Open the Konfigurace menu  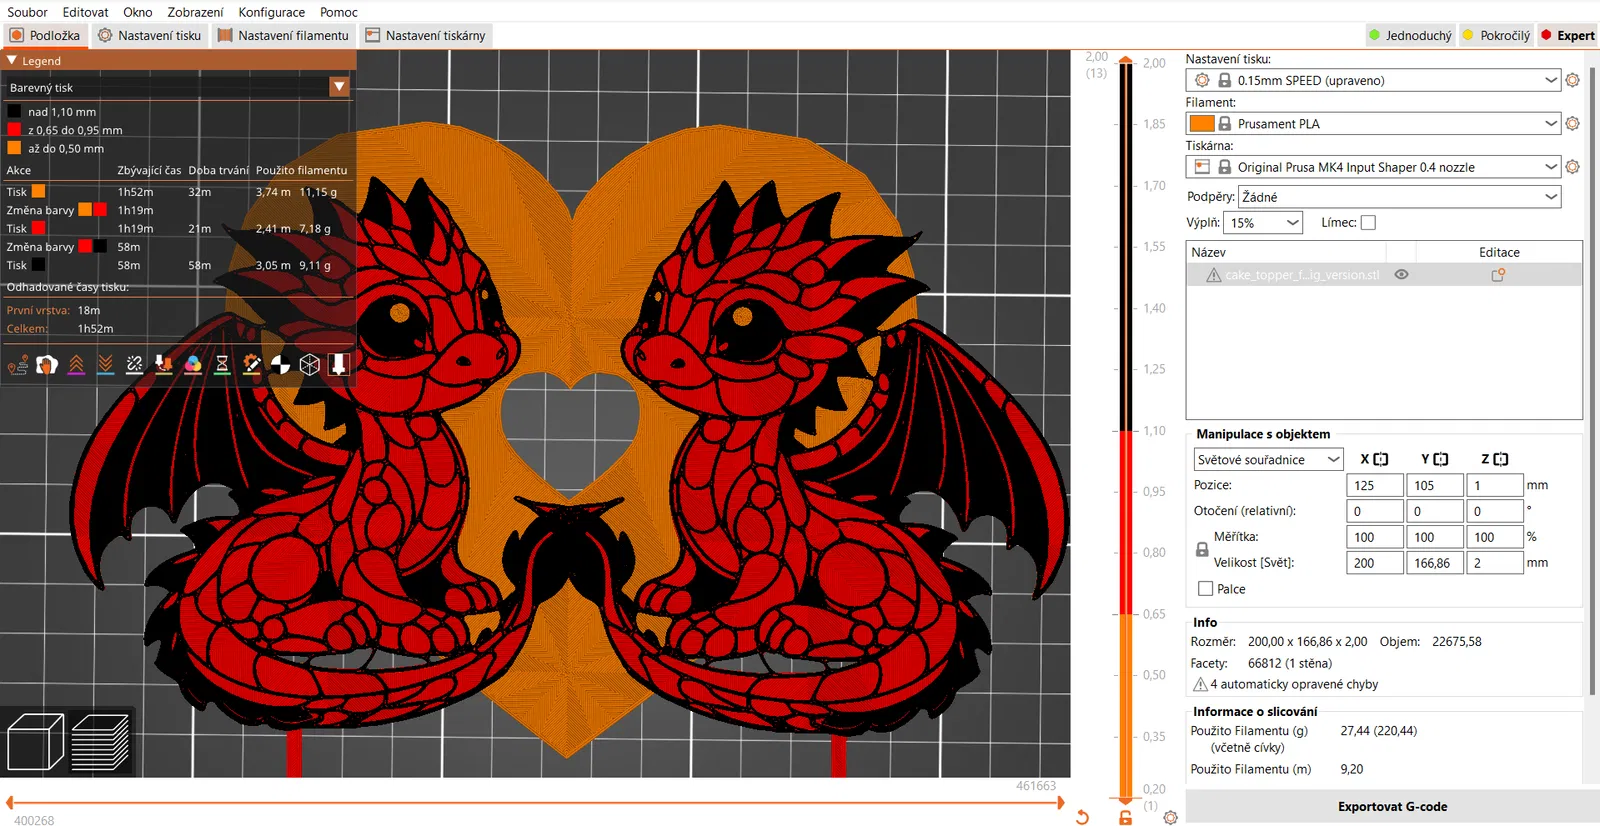click(272, 12)
